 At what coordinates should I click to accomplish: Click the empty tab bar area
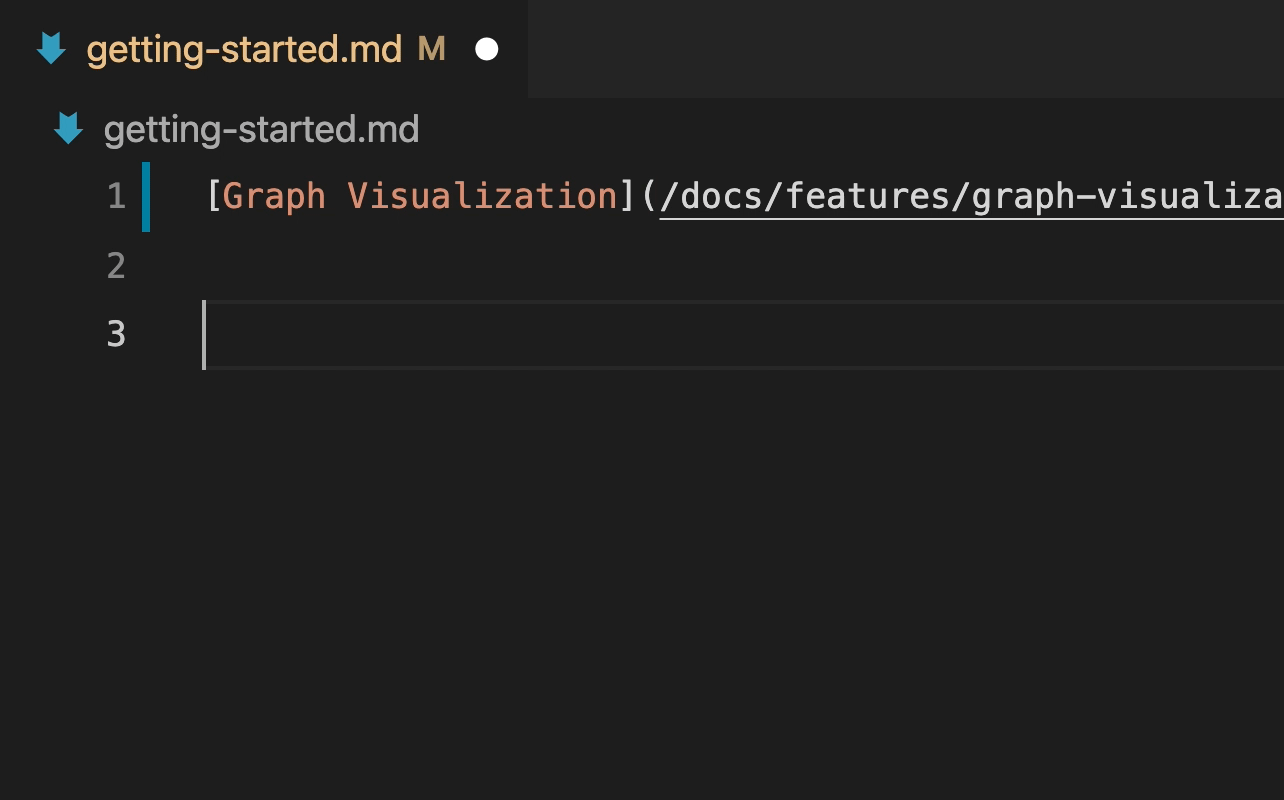pyautogui.click(x=900, y=48)
